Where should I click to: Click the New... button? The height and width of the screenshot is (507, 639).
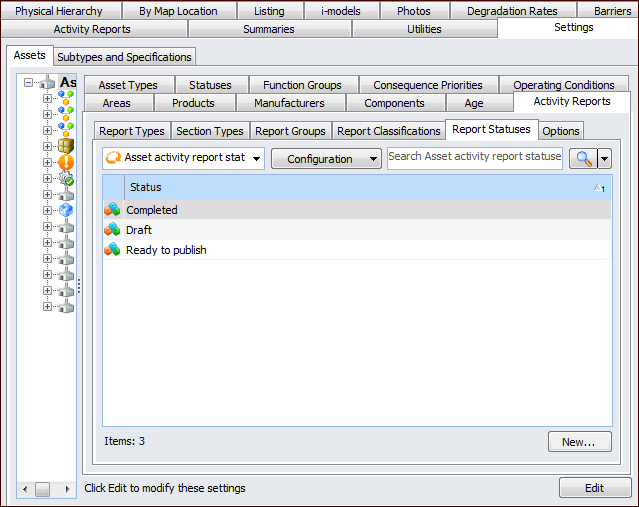[580, 442]
